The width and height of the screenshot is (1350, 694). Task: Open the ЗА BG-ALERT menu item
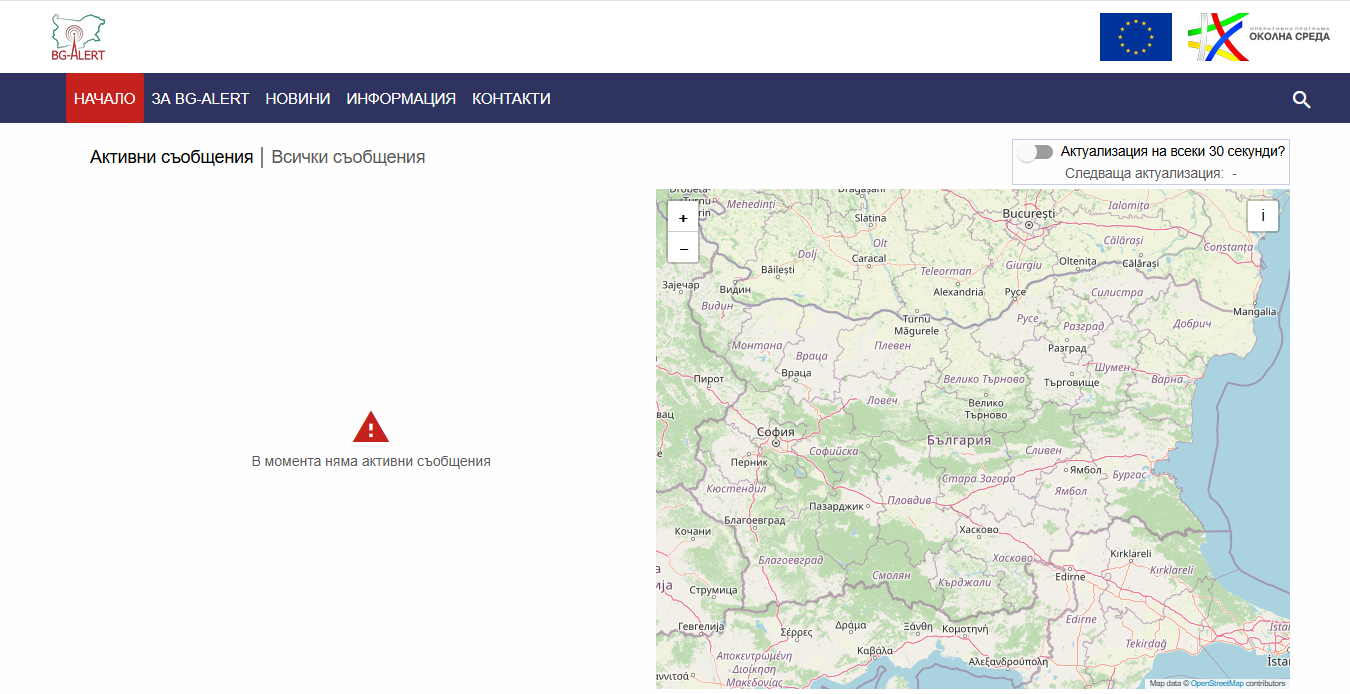(x=200, y=99)
